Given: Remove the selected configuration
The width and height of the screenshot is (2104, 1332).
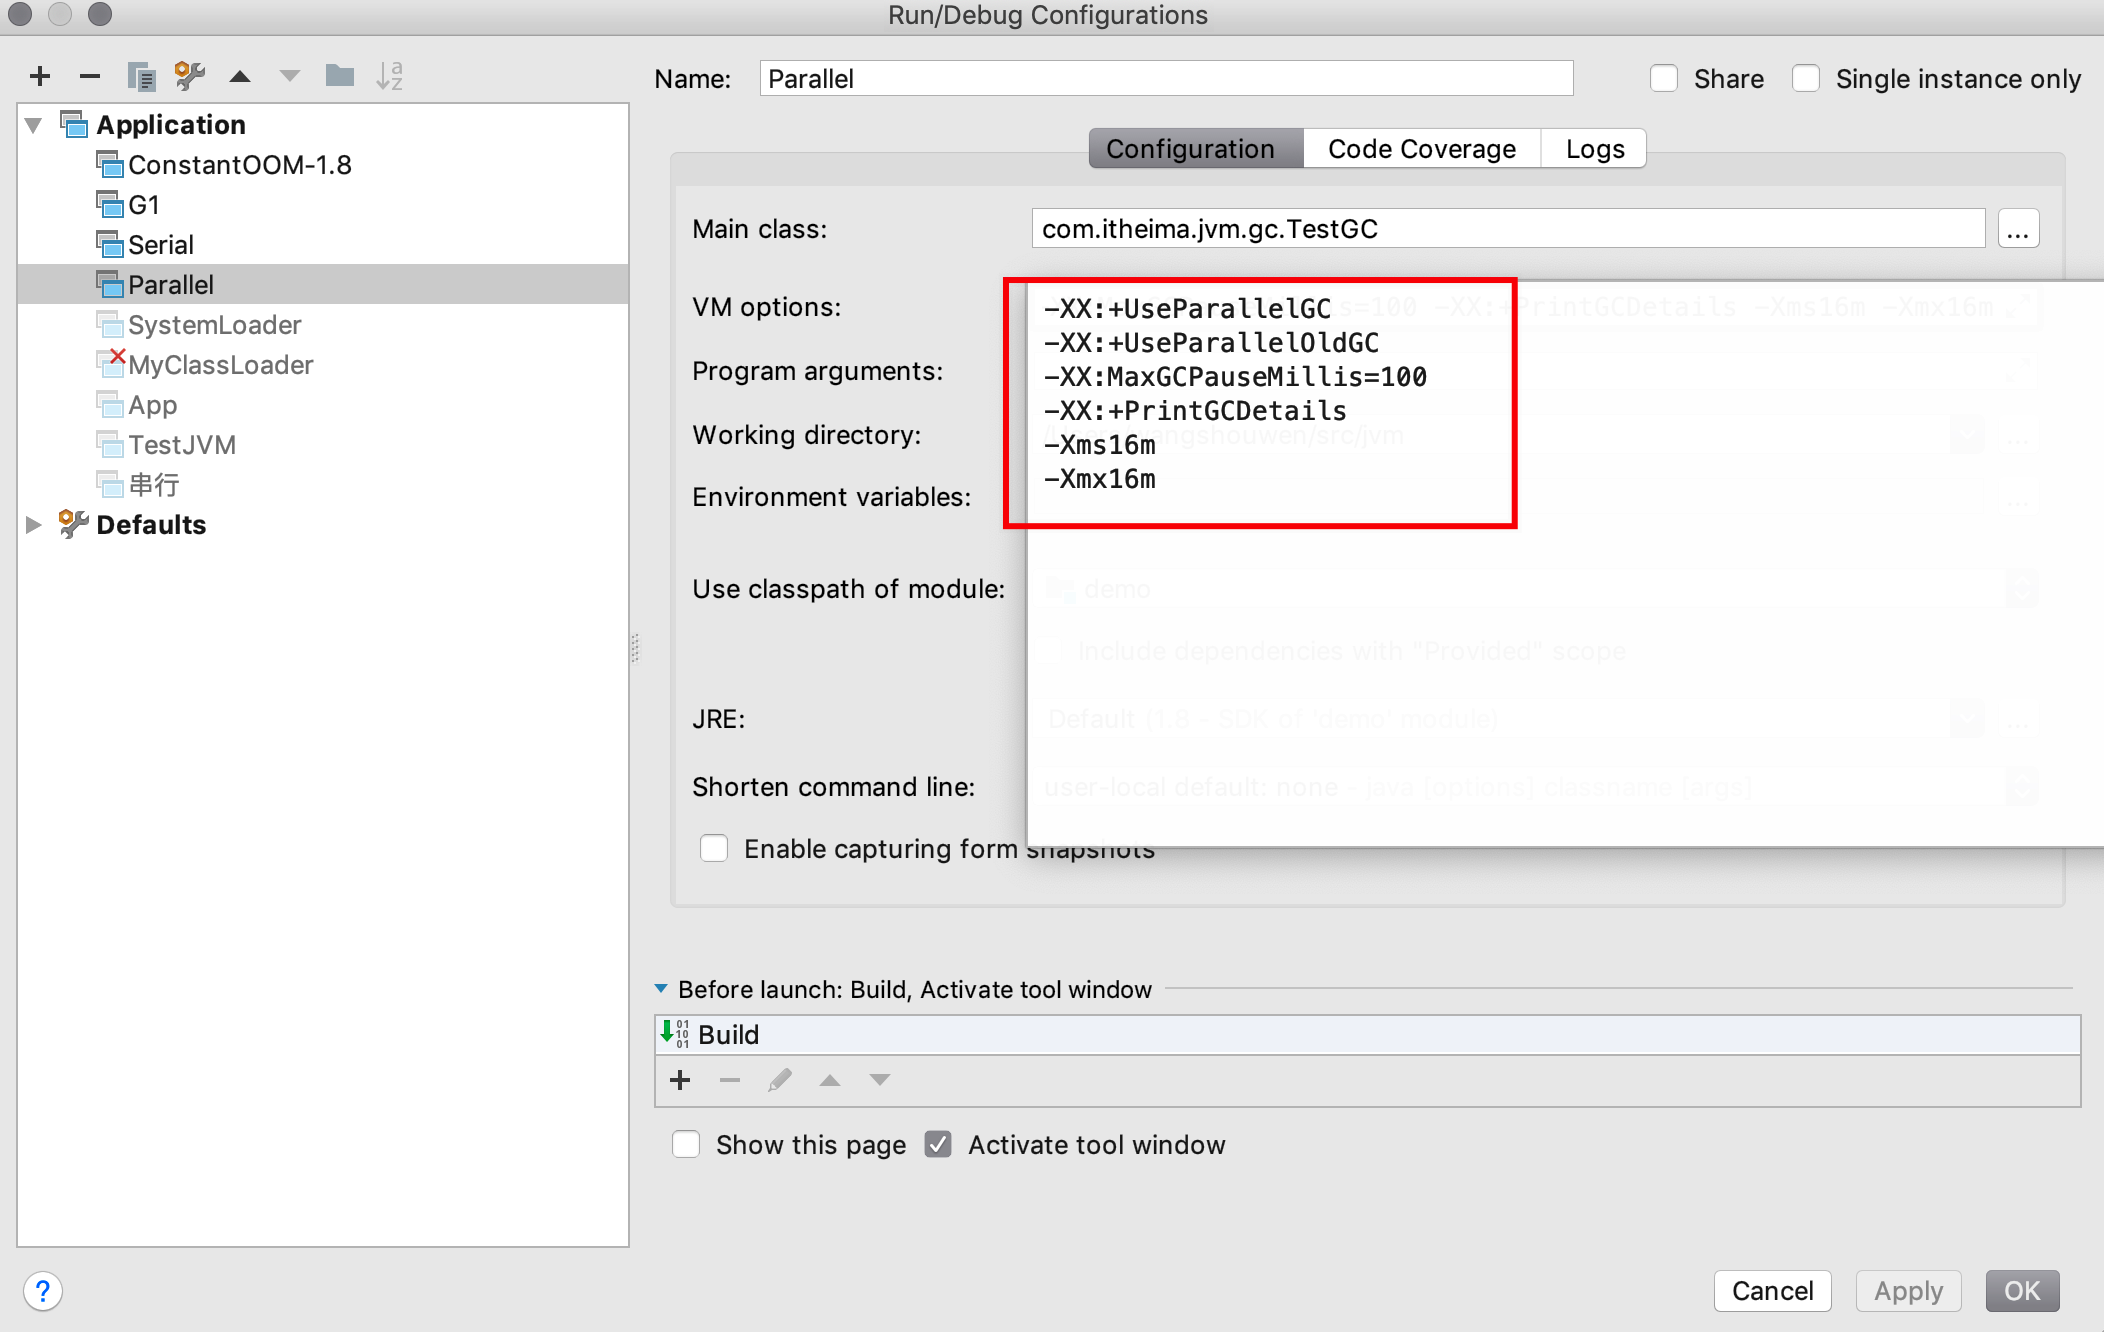Looking at the screenshot, I should click(x=90, y=76).
